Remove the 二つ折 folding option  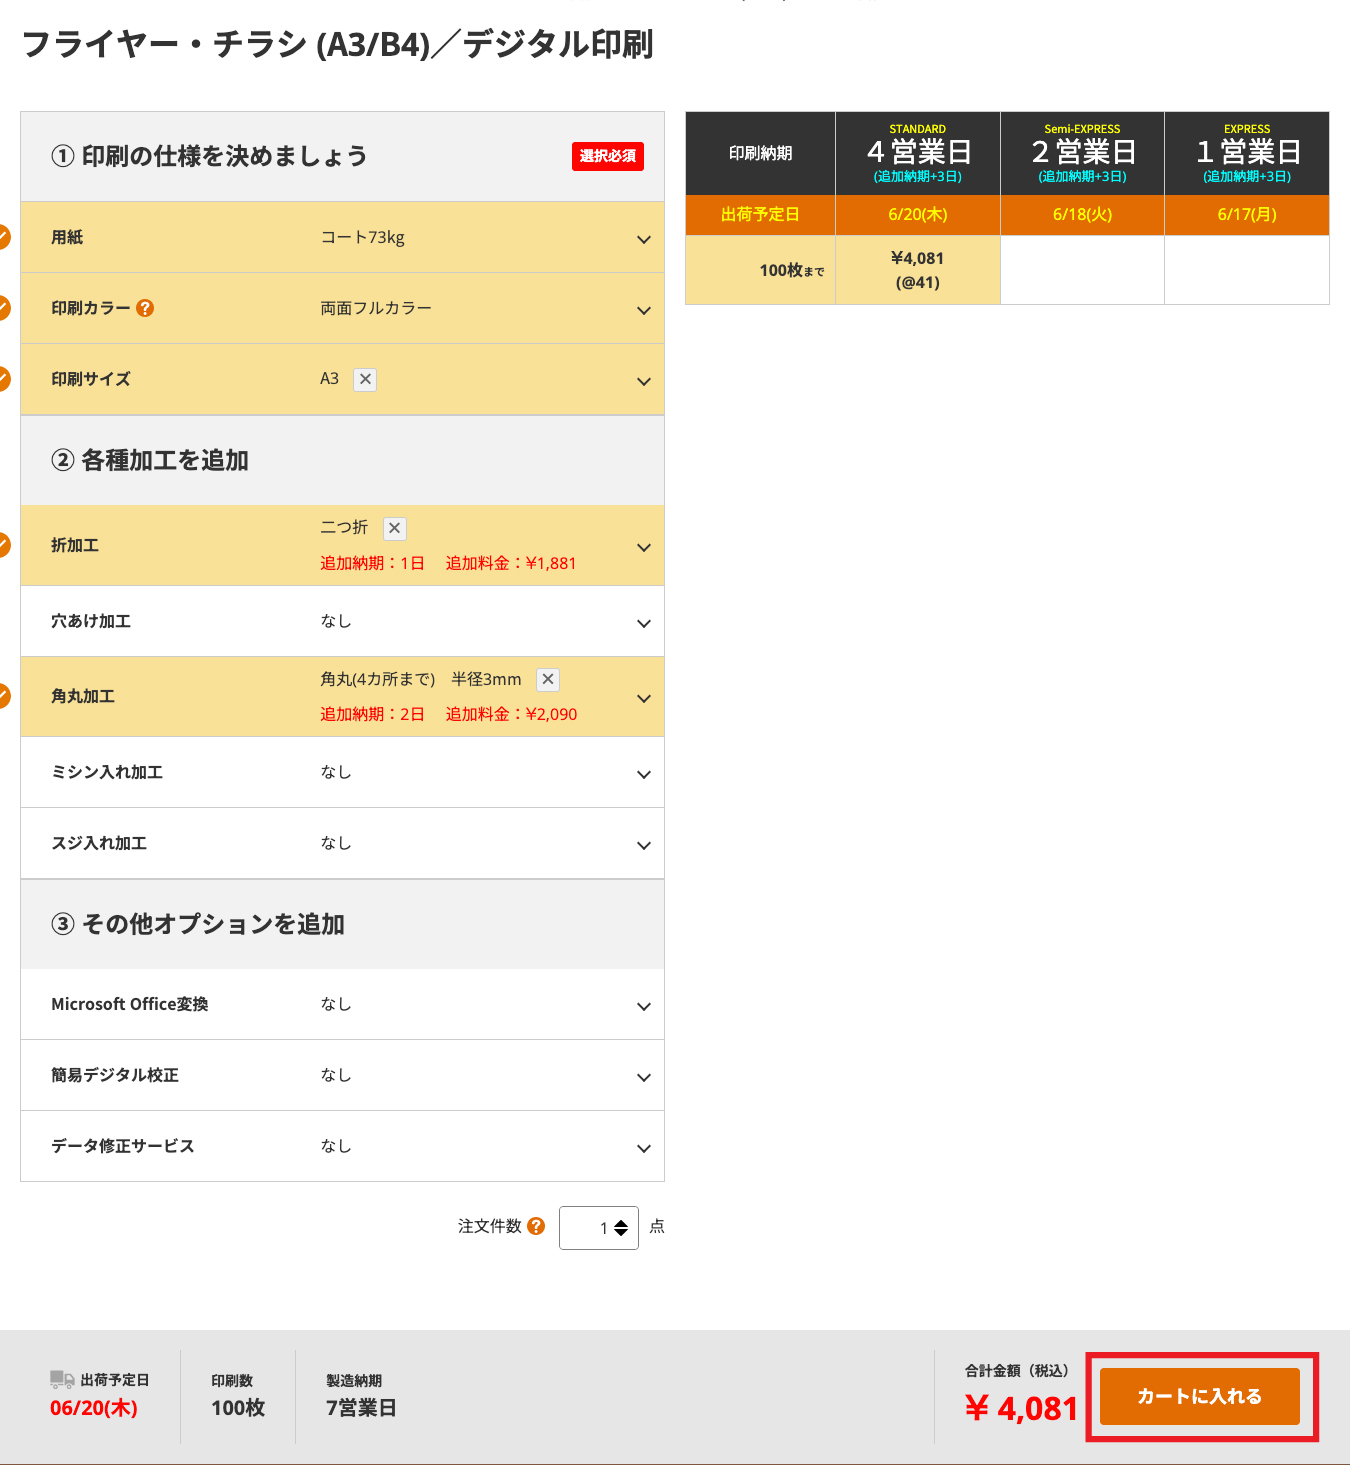coord(395,528)
